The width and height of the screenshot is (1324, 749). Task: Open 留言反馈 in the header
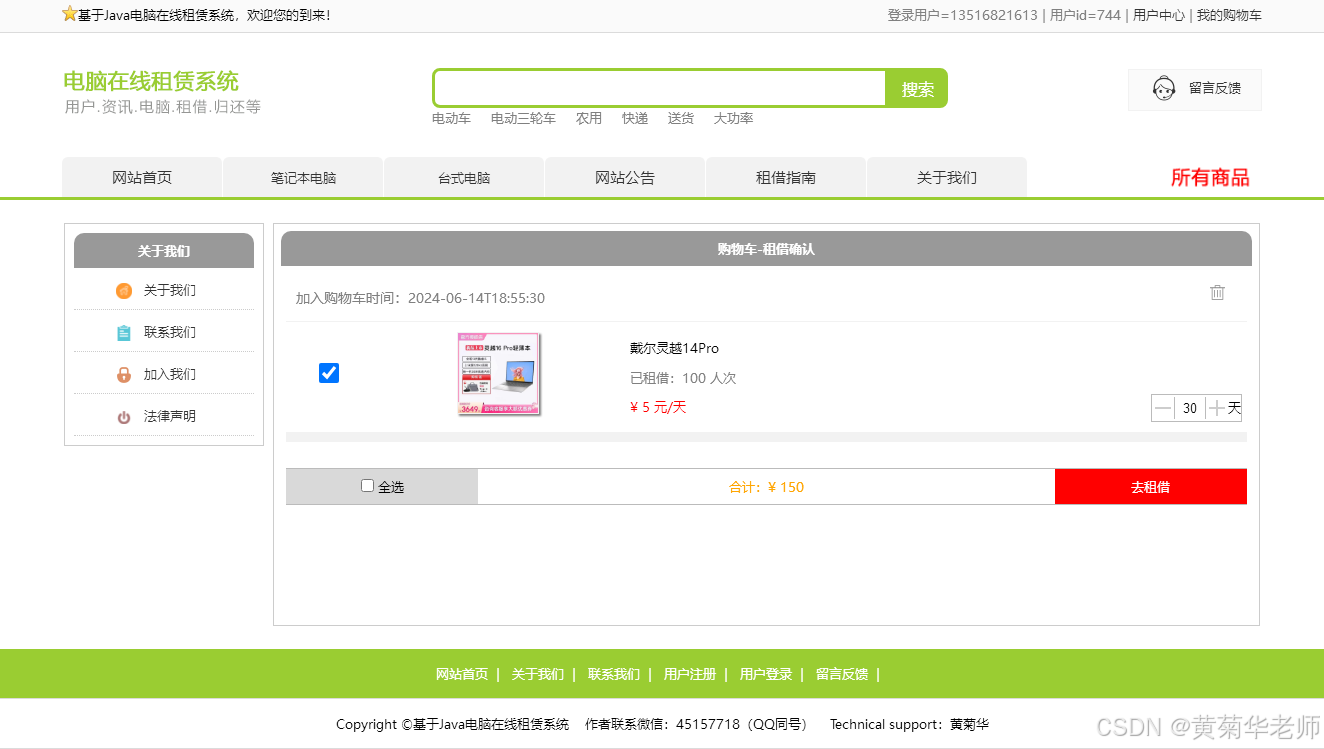pyautogui.click(x=1215, y=88)
